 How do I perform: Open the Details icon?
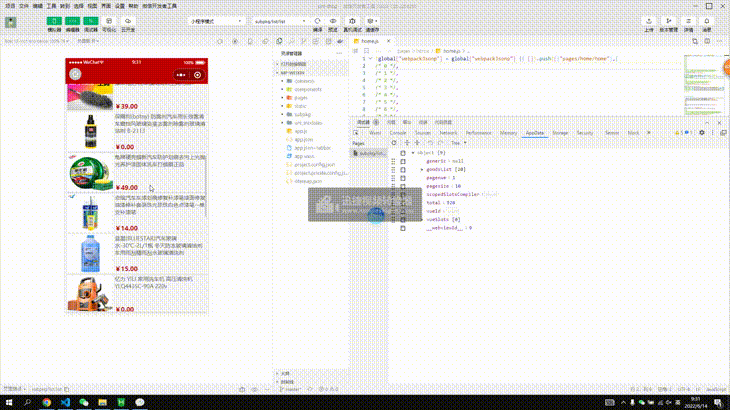click(689, 21)
